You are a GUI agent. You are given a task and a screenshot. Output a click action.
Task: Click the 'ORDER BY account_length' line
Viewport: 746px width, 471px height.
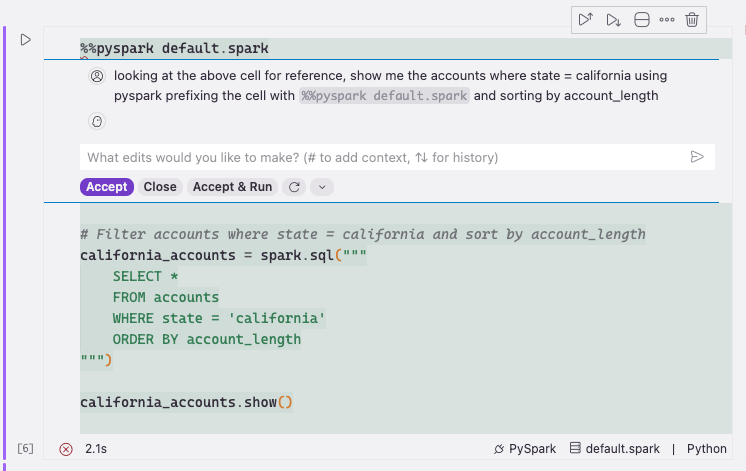tap(206, 340)
